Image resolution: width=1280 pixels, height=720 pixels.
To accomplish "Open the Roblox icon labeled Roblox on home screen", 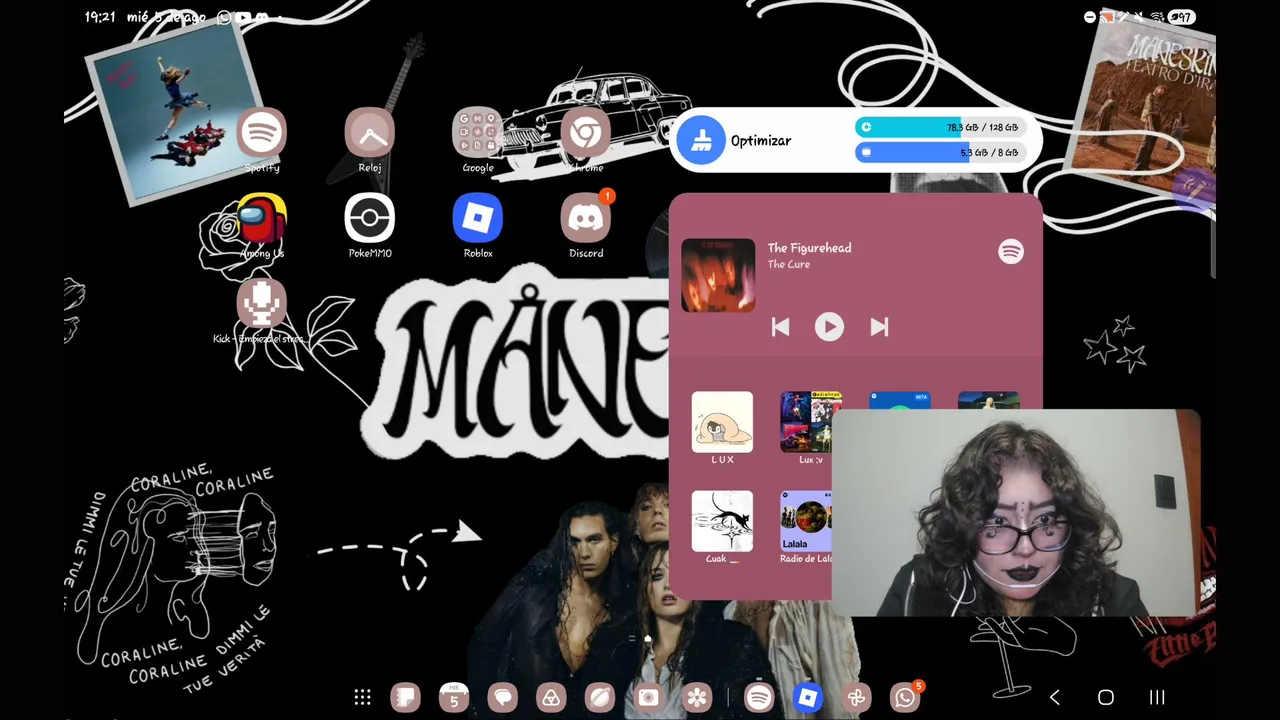I will tap(478, 218).
